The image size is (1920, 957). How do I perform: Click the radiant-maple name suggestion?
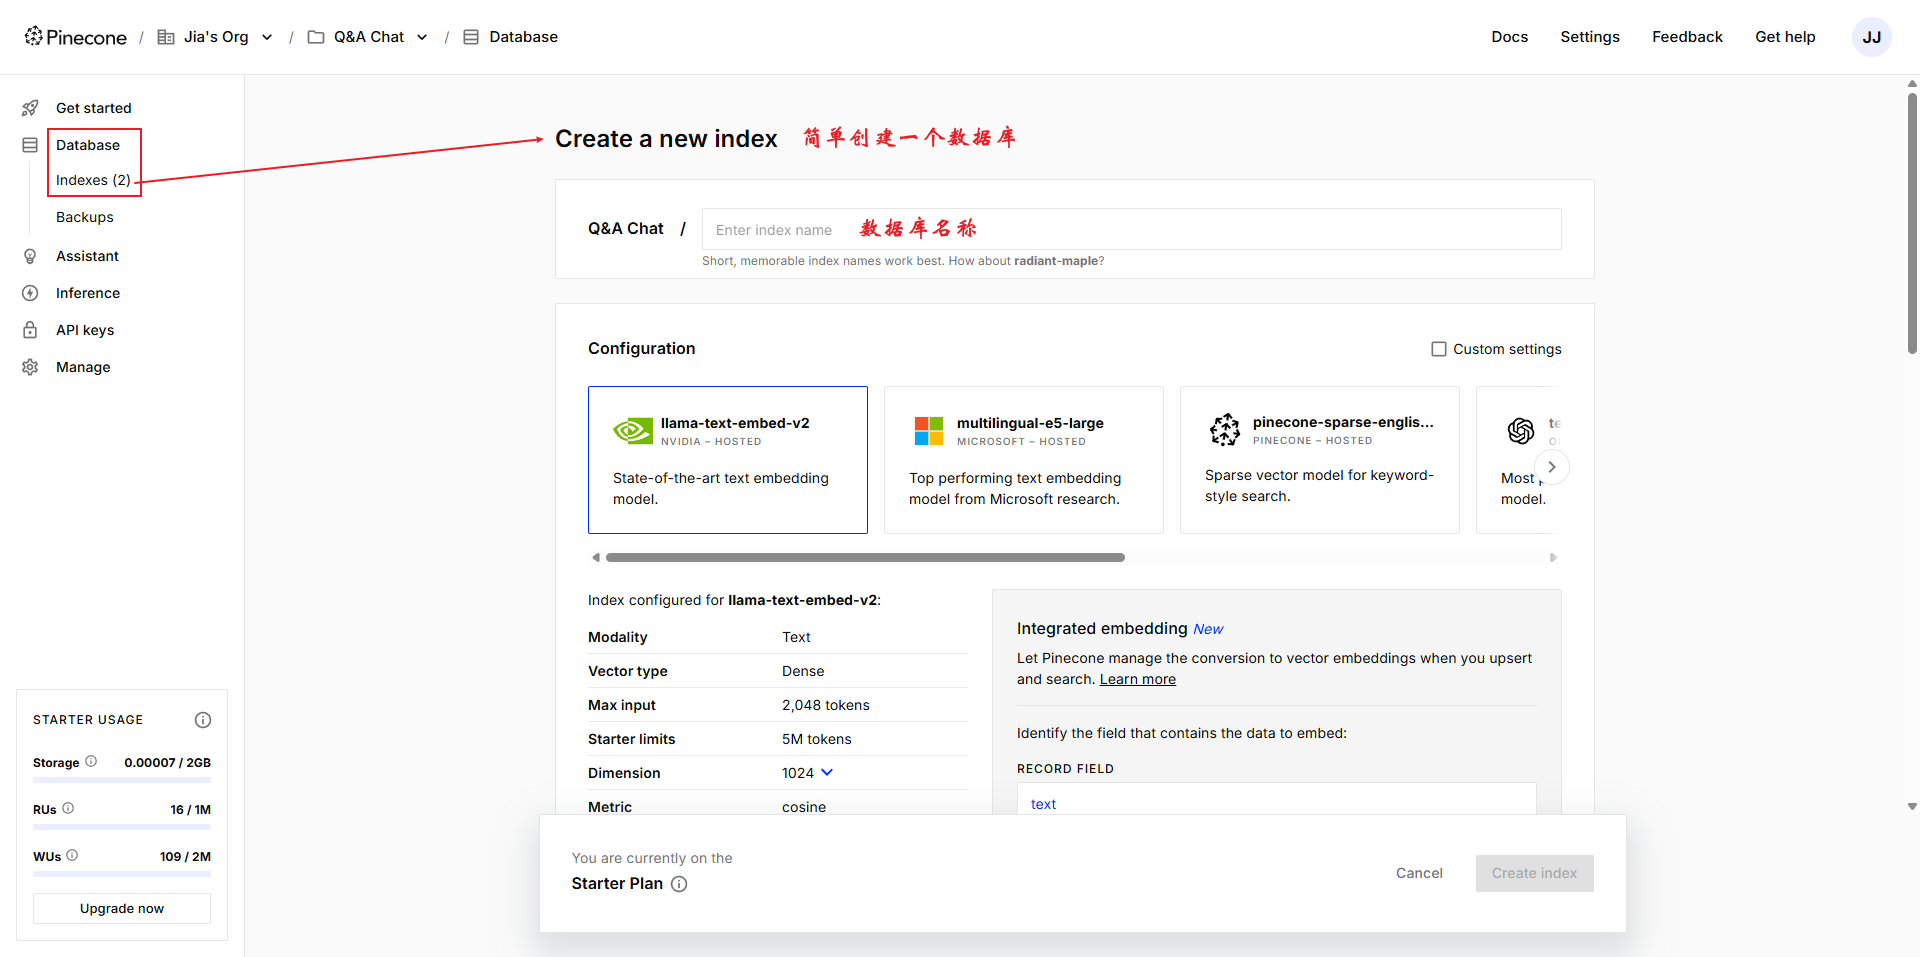[x=1056, y=261]
